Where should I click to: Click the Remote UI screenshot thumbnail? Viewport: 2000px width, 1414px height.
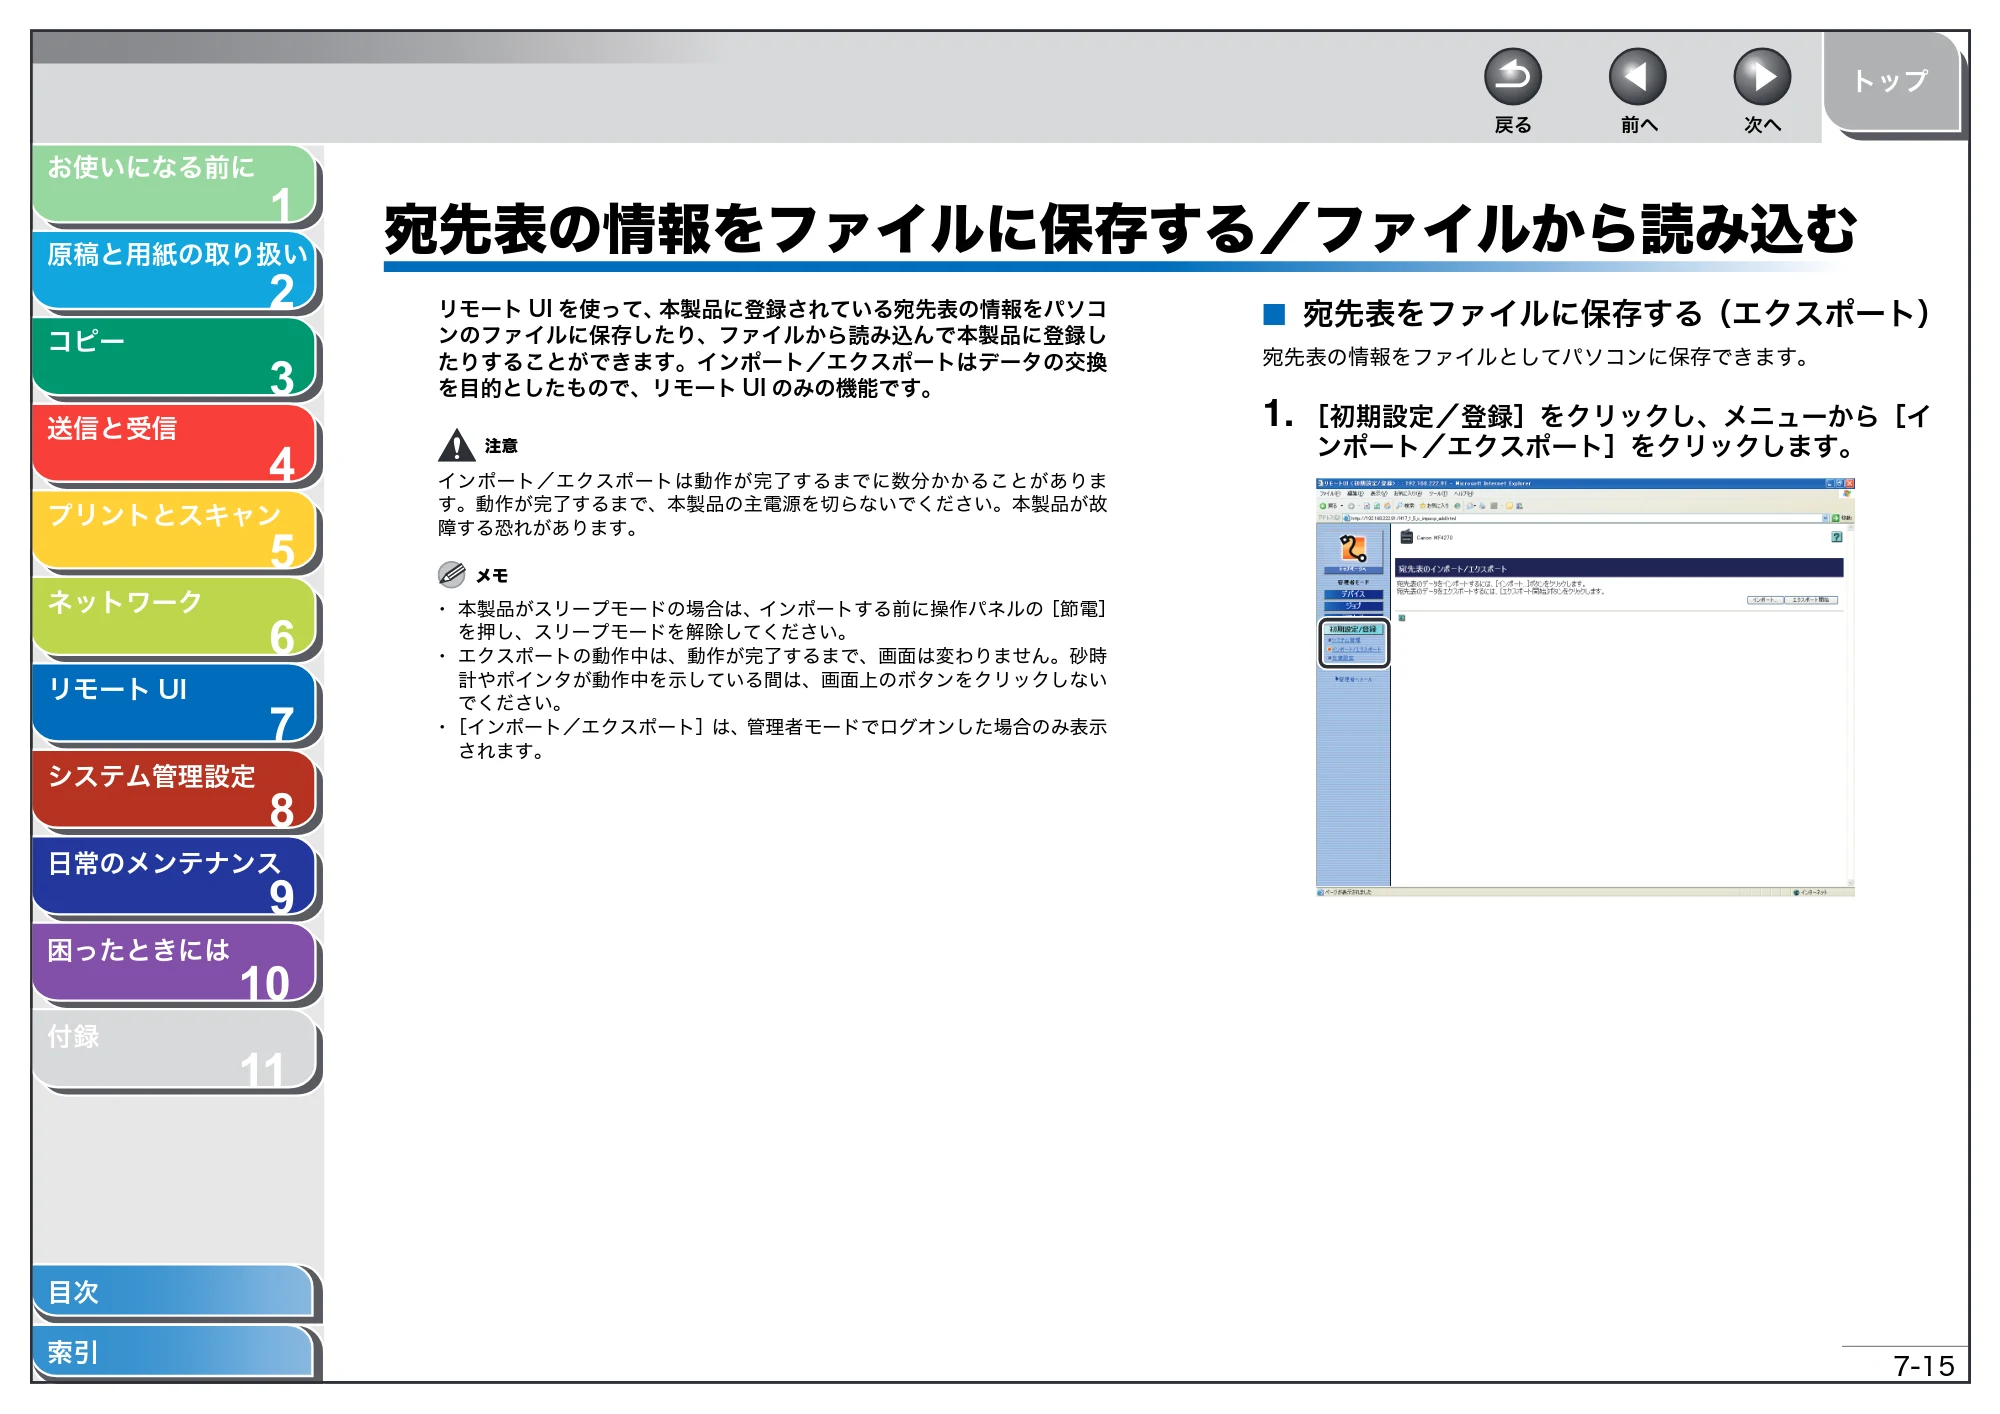coord(1585,687)
